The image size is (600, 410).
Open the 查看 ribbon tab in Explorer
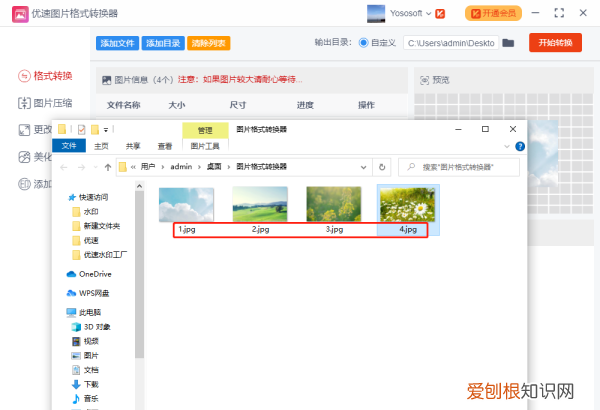165,146
